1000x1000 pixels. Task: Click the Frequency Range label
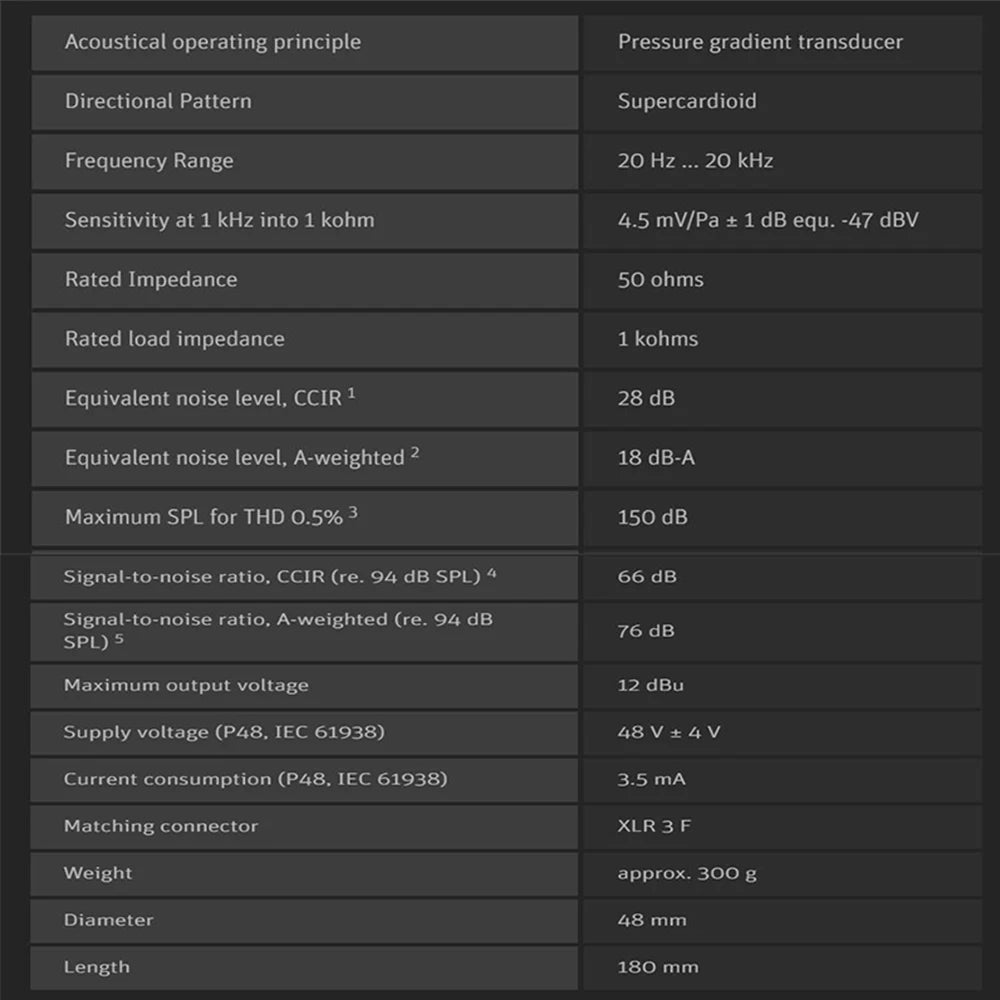coord(149,161)
